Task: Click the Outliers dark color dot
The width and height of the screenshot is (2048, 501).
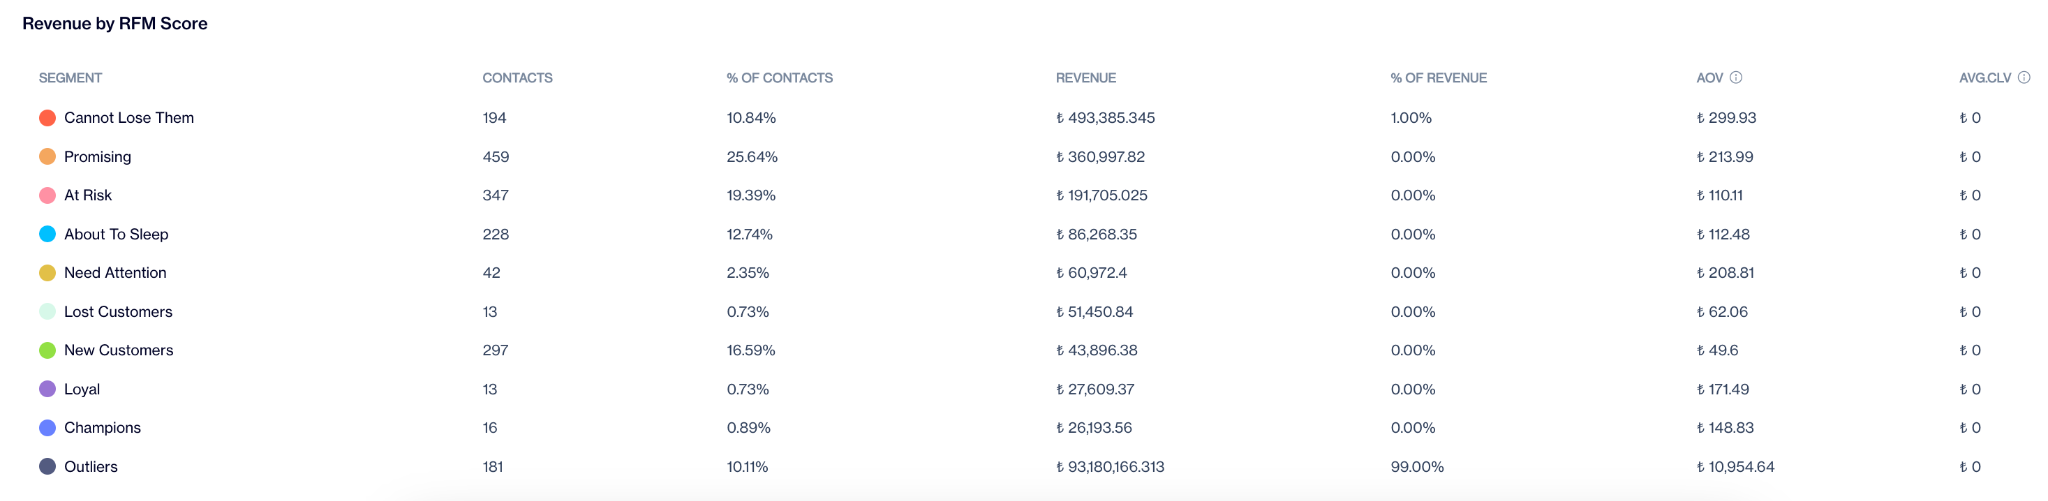Action: 47,467
